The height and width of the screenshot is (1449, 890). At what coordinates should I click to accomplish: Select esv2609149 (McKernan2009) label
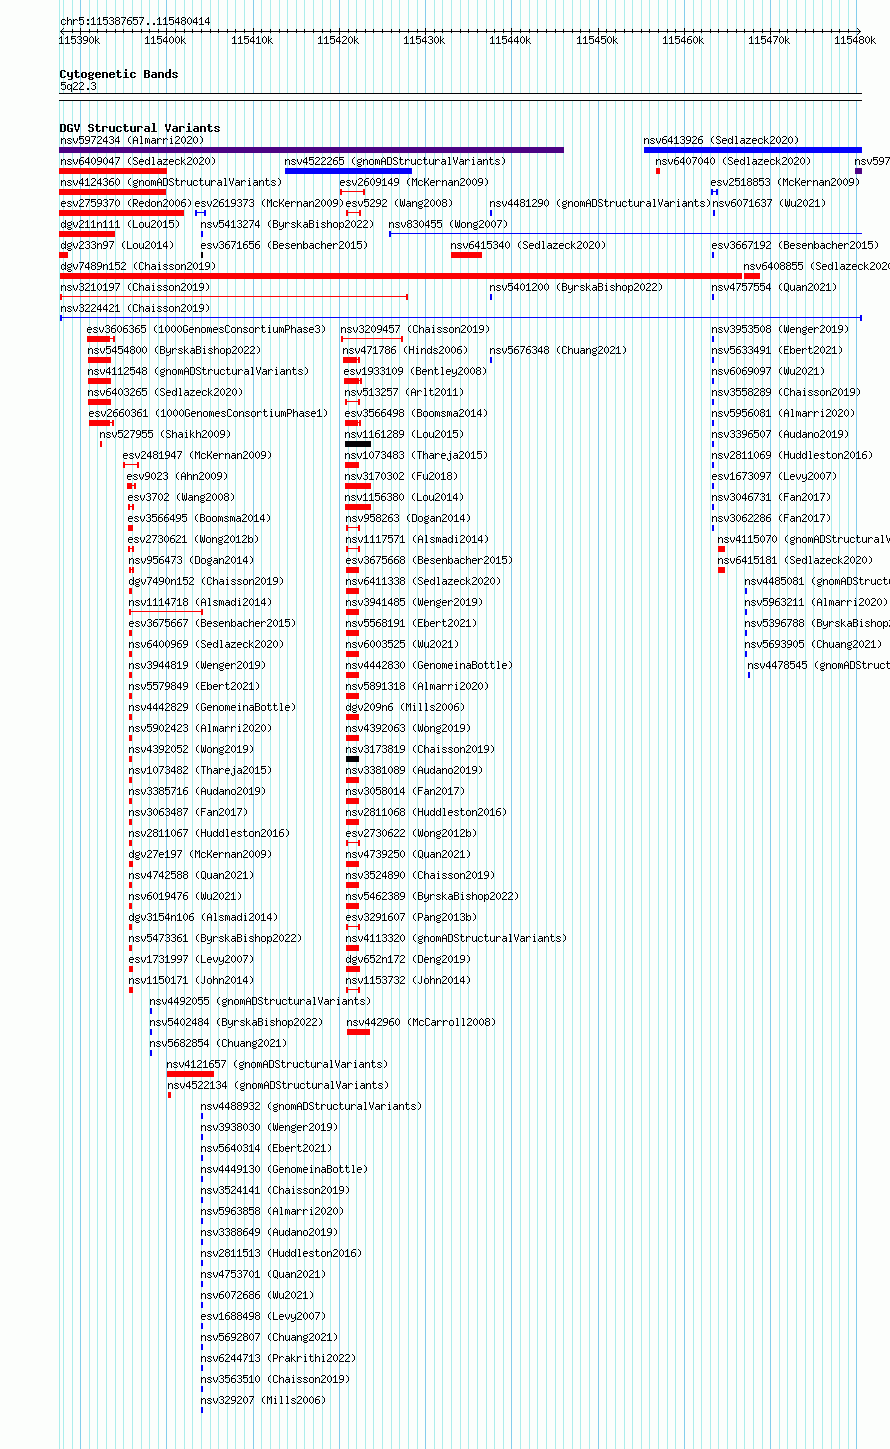(414, 183)
